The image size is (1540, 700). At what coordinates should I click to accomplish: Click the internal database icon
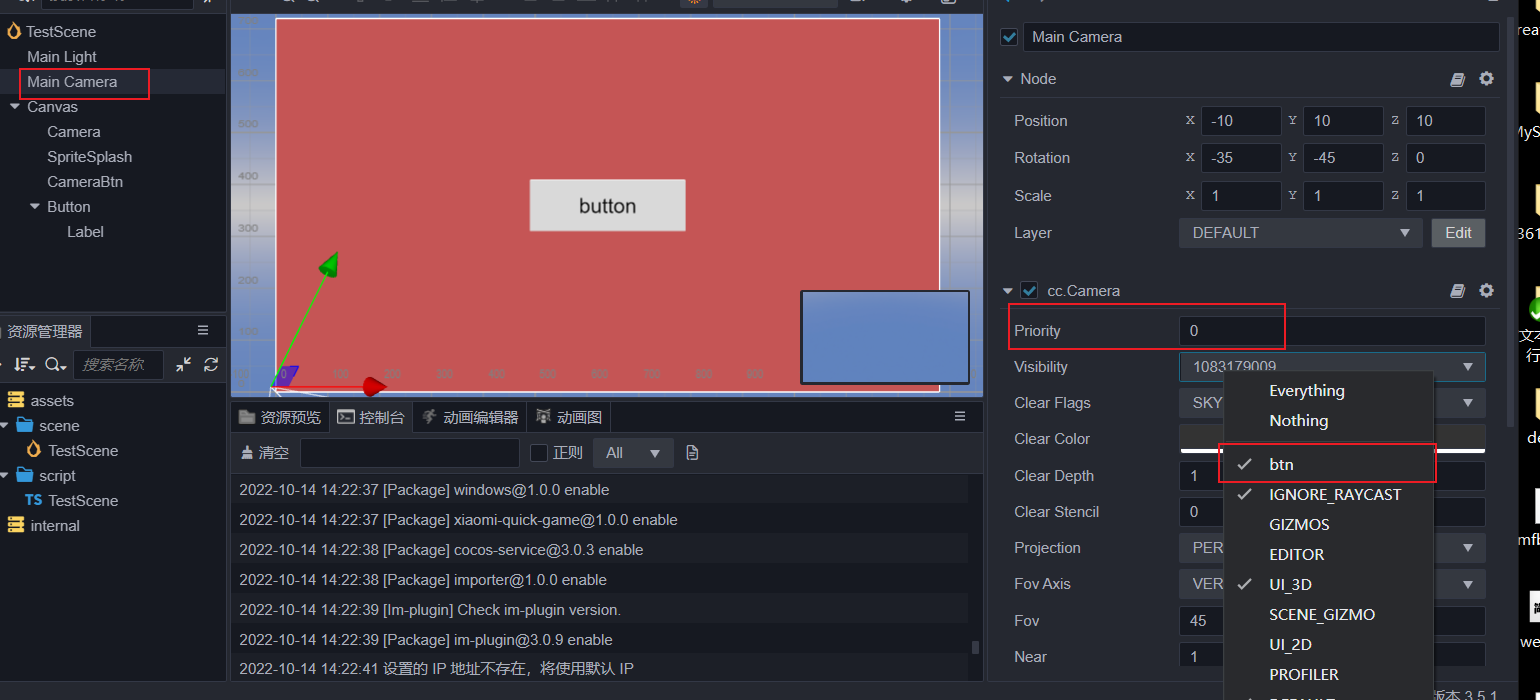point(15,525)
